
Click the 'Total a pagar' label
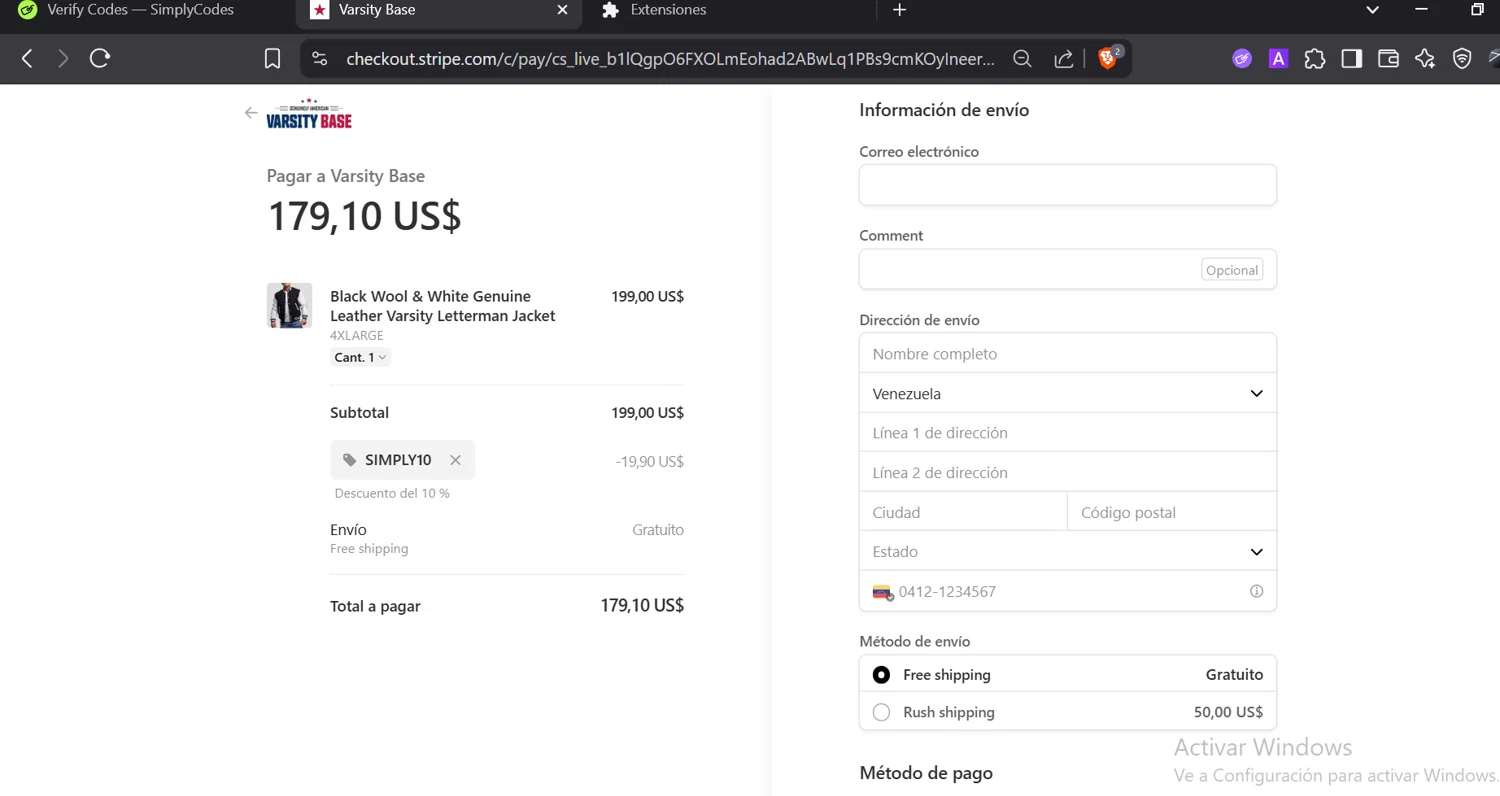coord(375,606)
